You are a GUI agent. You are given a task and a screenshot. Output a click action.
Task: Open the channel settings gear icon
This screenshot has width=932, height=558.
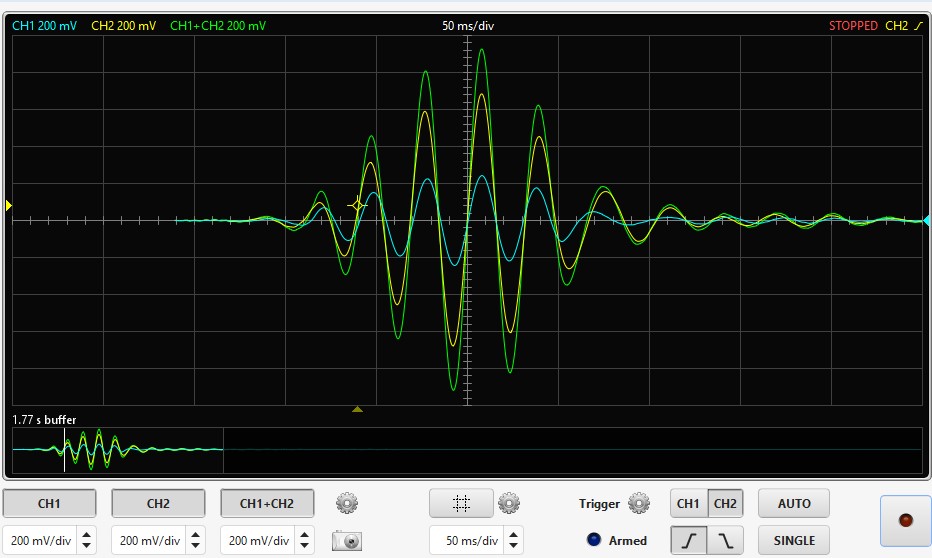(x=347, y=503)
